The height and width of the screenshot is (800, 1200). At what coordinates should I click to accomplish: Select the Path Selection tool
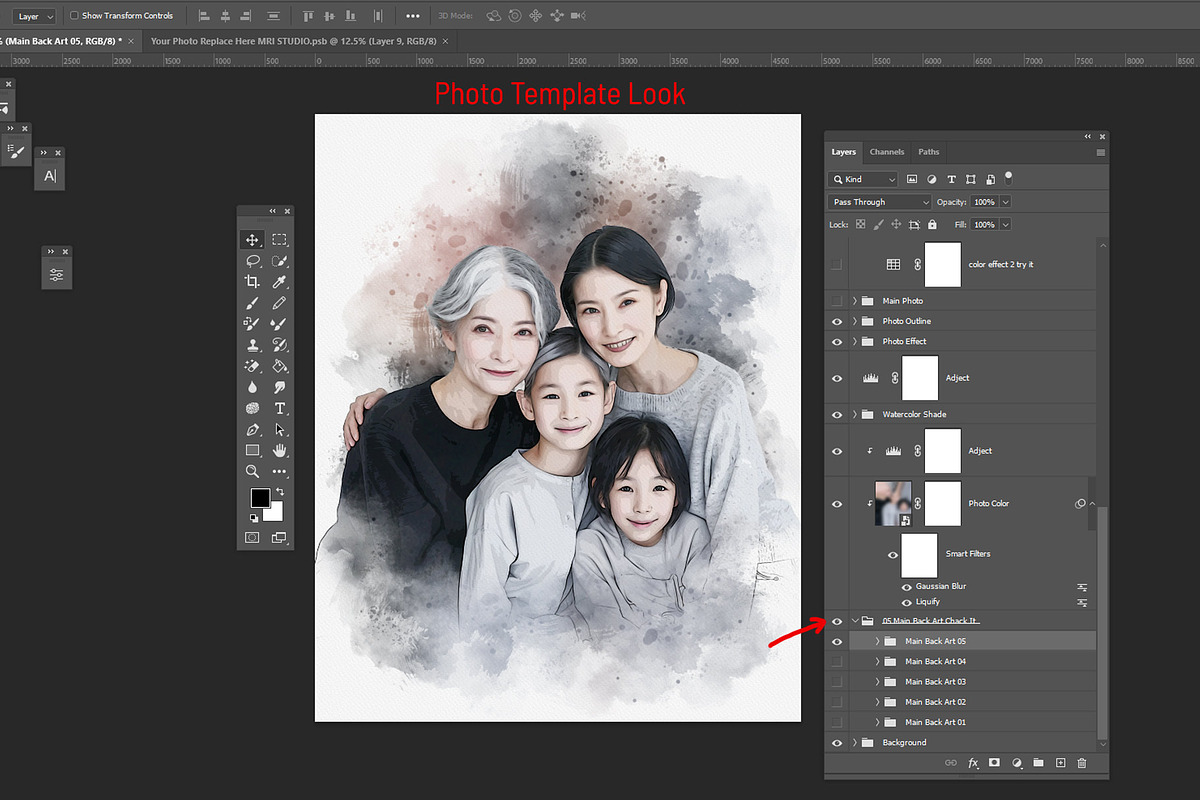point(279,429)
